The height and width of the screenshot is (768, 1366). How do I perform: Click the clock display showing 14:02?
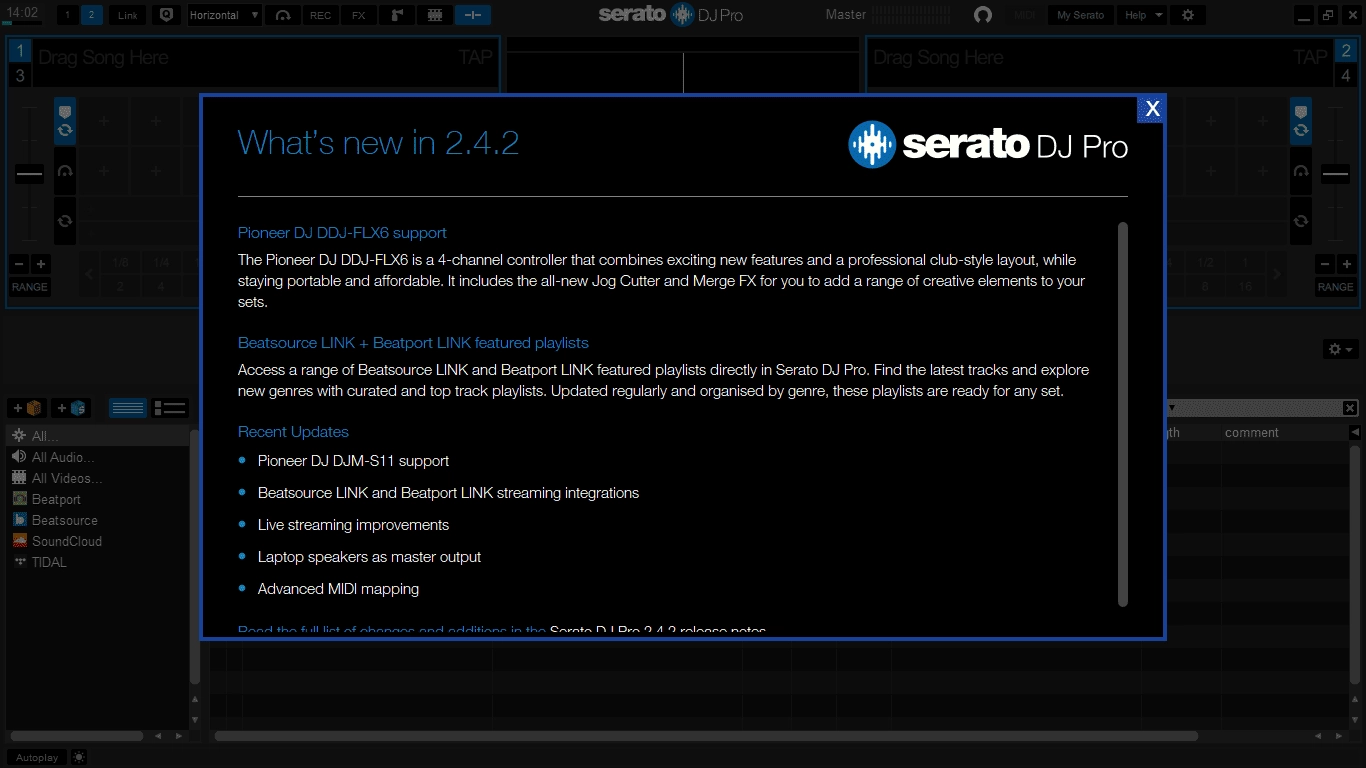[x=22, y=13]
